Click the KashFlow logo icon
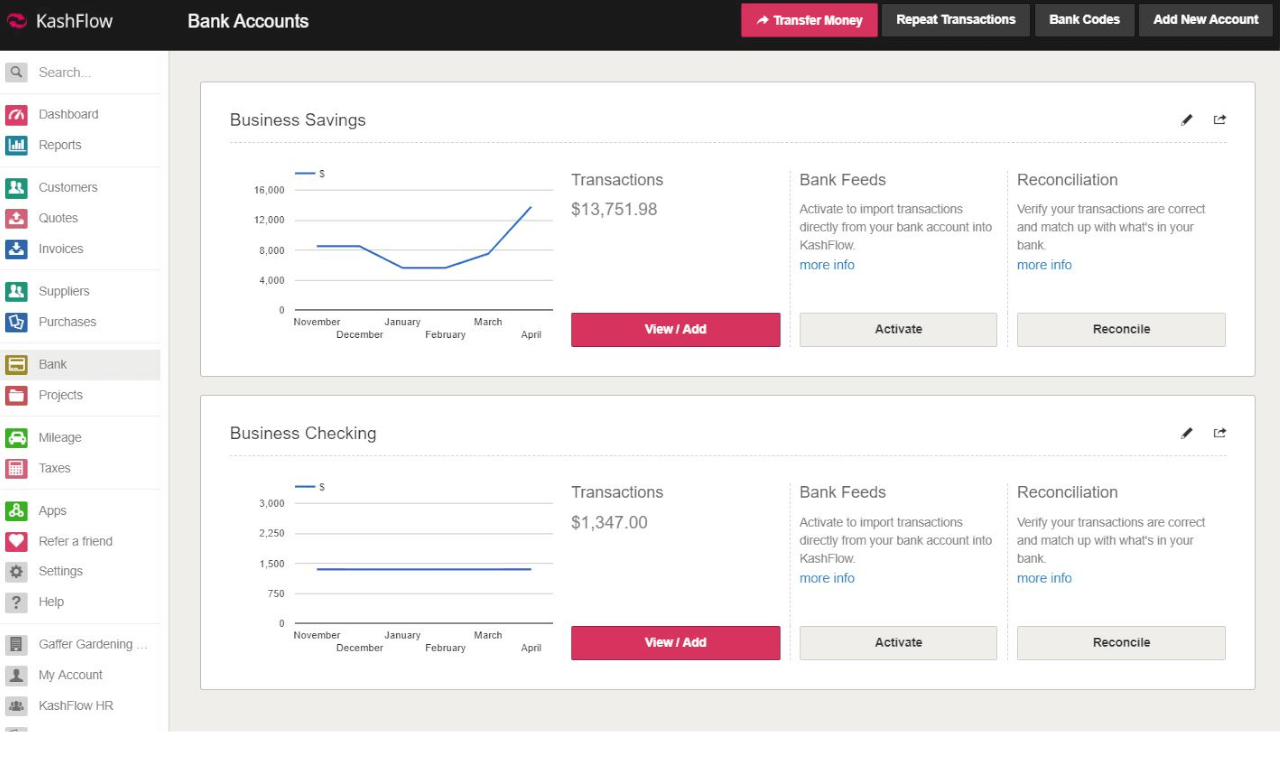 tap(17, 21)
